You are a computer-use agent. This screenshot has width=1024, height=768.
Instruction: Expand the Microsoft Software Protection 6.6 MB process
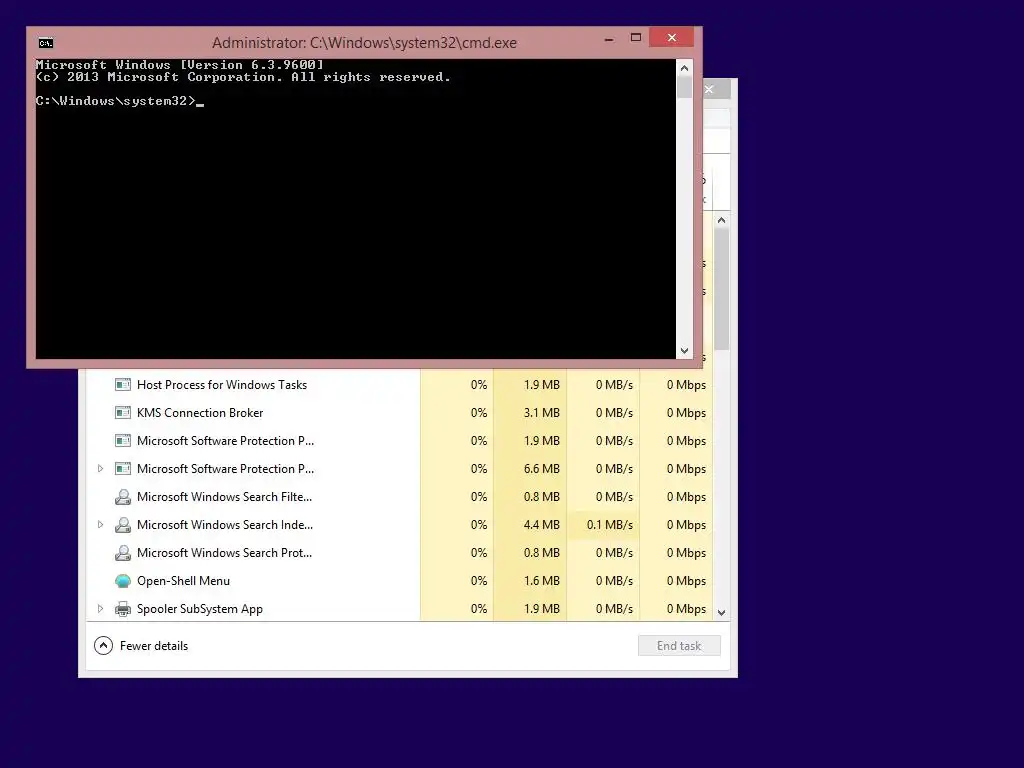100,469
